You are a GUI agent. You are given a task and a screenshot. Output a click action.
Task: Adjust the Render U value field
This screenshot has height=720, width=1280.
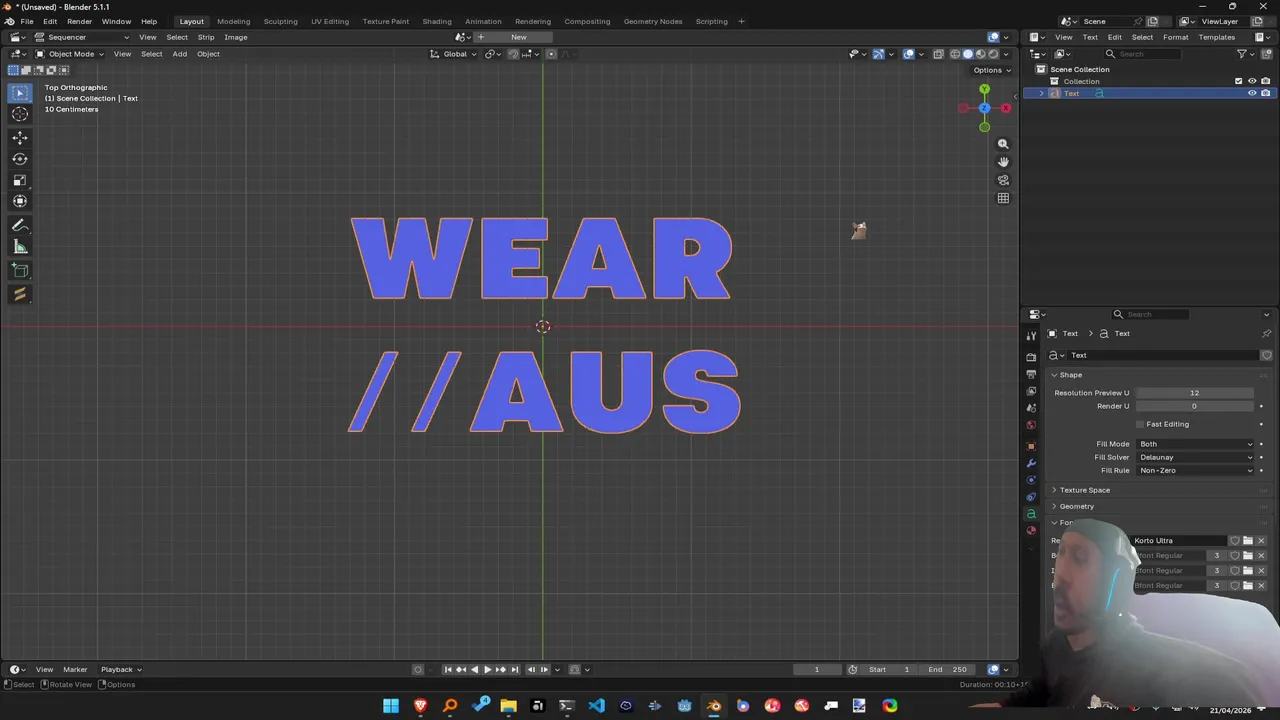1194,406
